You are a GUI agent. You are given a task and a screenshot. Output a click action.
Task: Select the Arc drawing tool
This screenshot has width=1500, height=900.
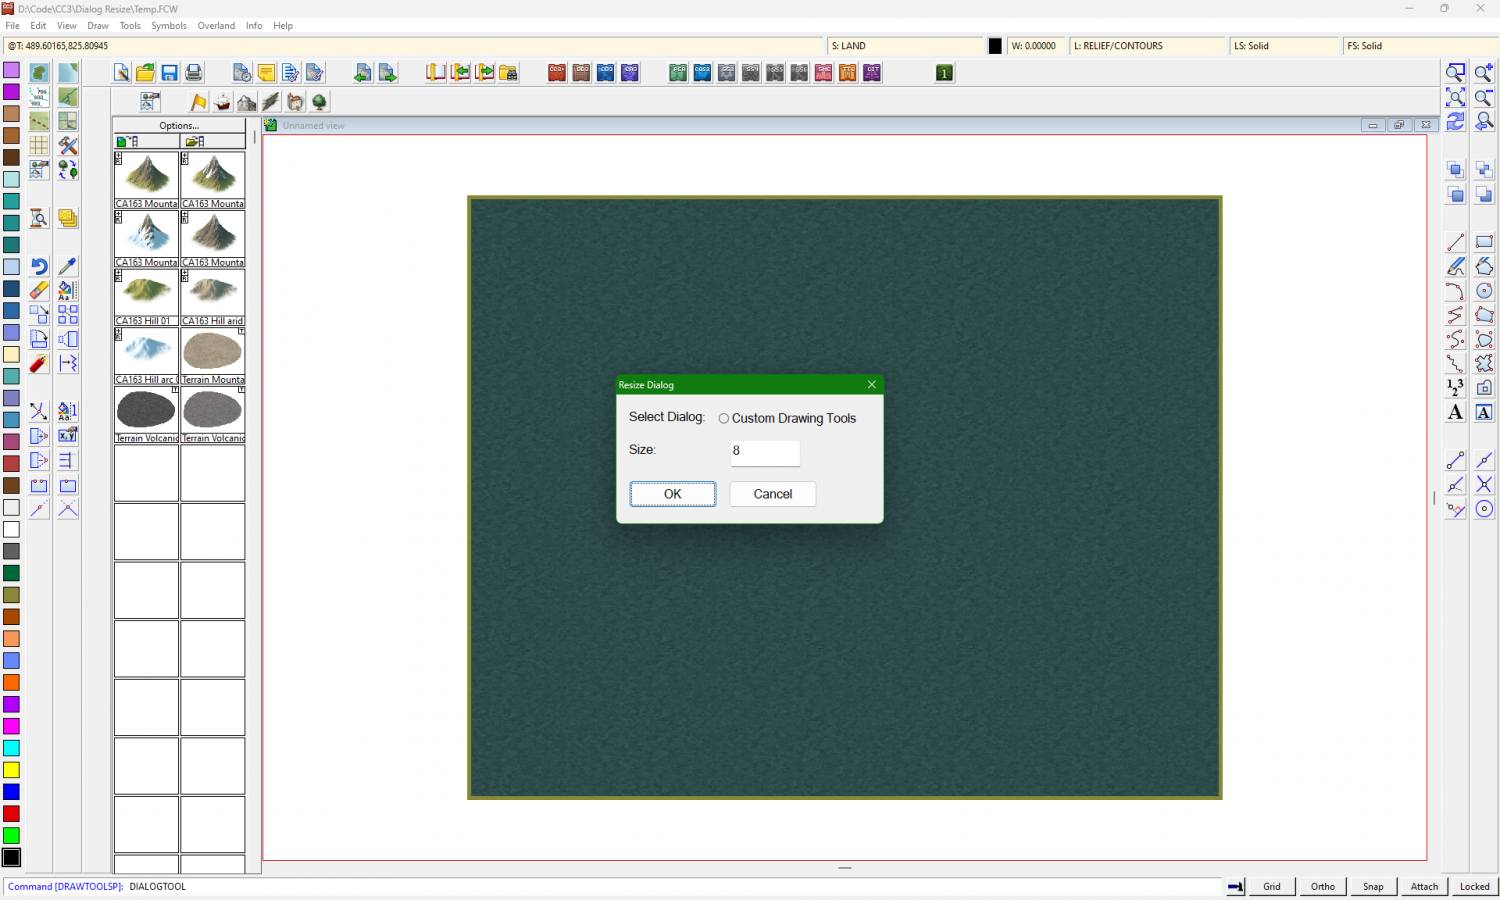(1455, 290)
